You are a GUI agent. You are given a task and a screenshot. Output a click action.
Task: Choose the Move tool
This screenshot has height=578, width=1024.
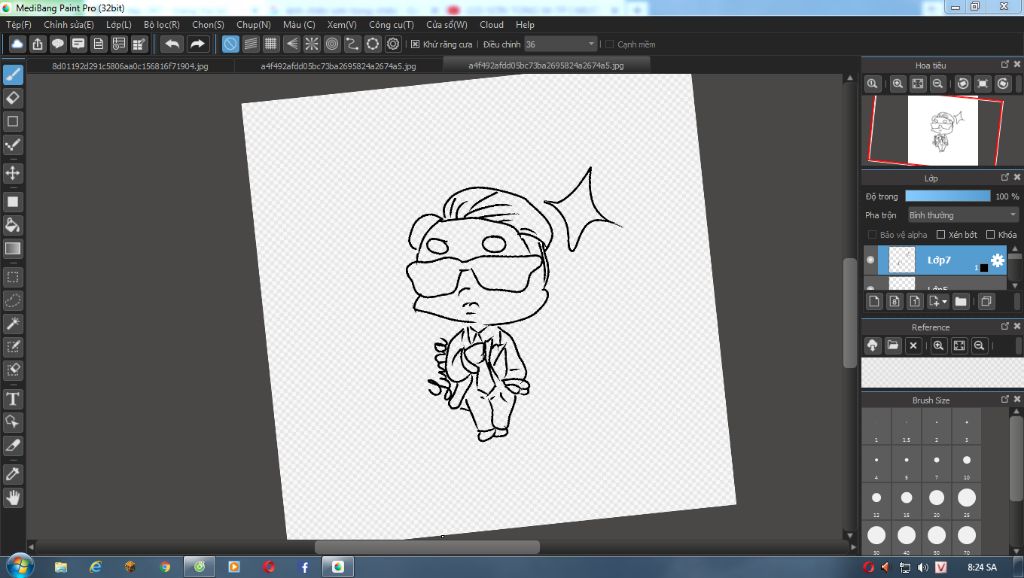point(12,173)
